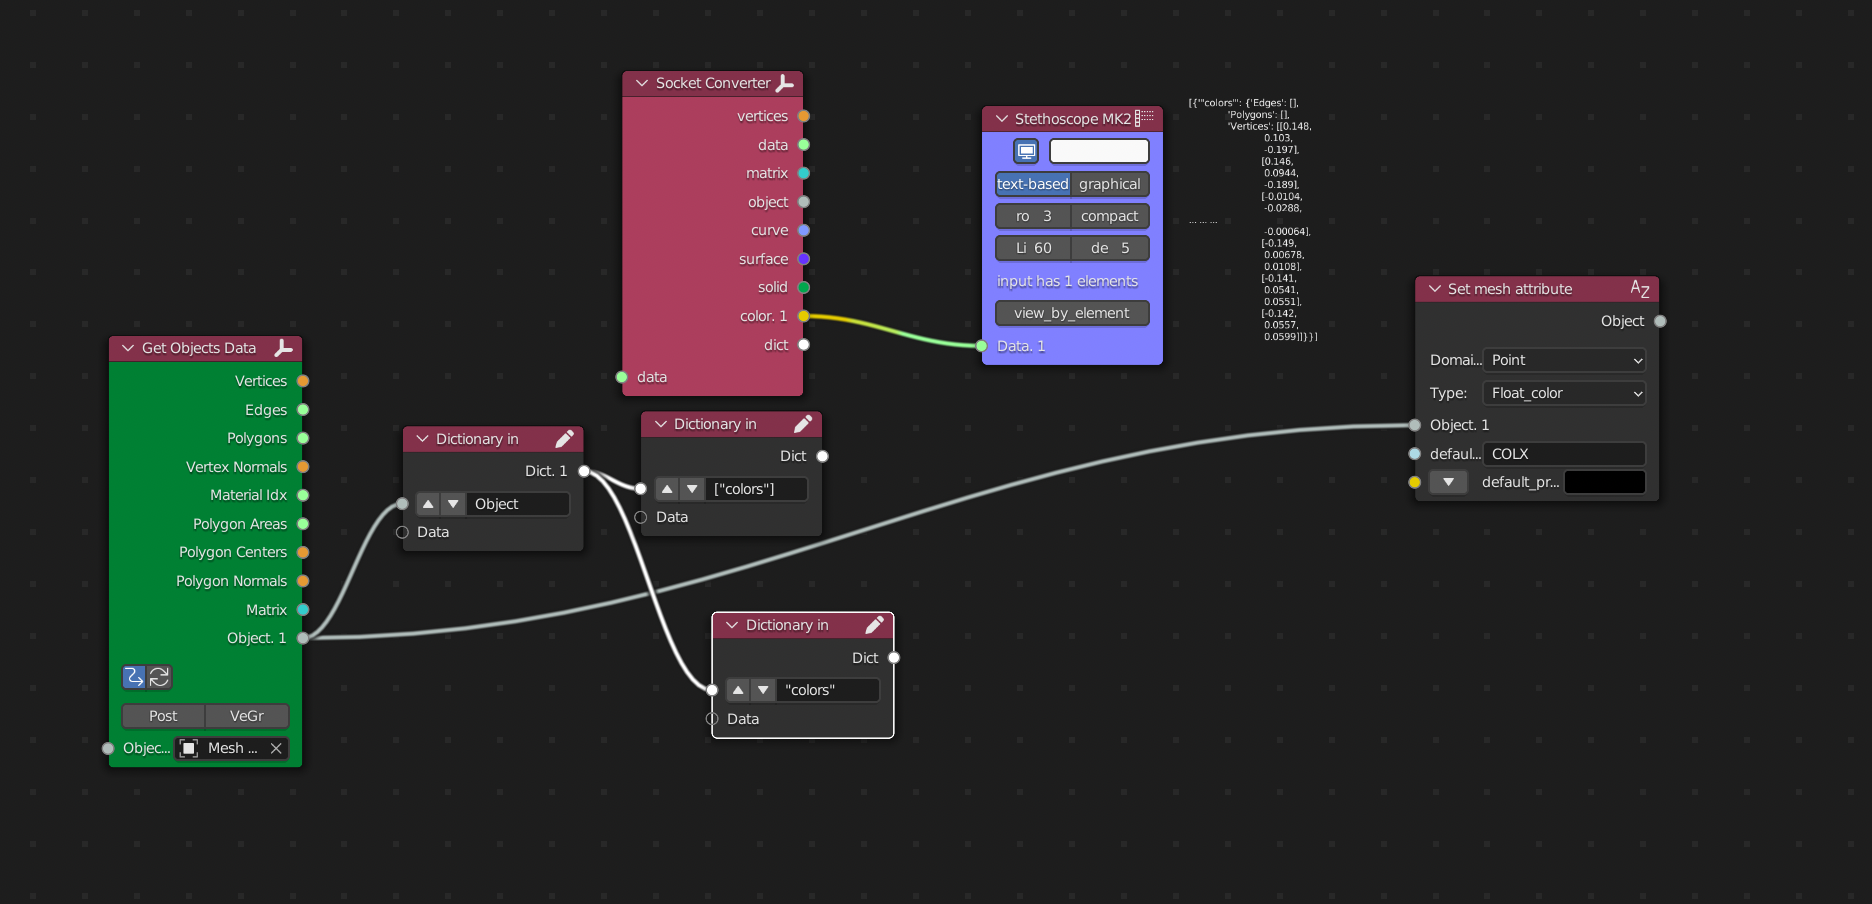1872x904 pixels.
Task: Click down arrow beside the "colors" key field
Action: pyautogui.click(x=763, y=690)
